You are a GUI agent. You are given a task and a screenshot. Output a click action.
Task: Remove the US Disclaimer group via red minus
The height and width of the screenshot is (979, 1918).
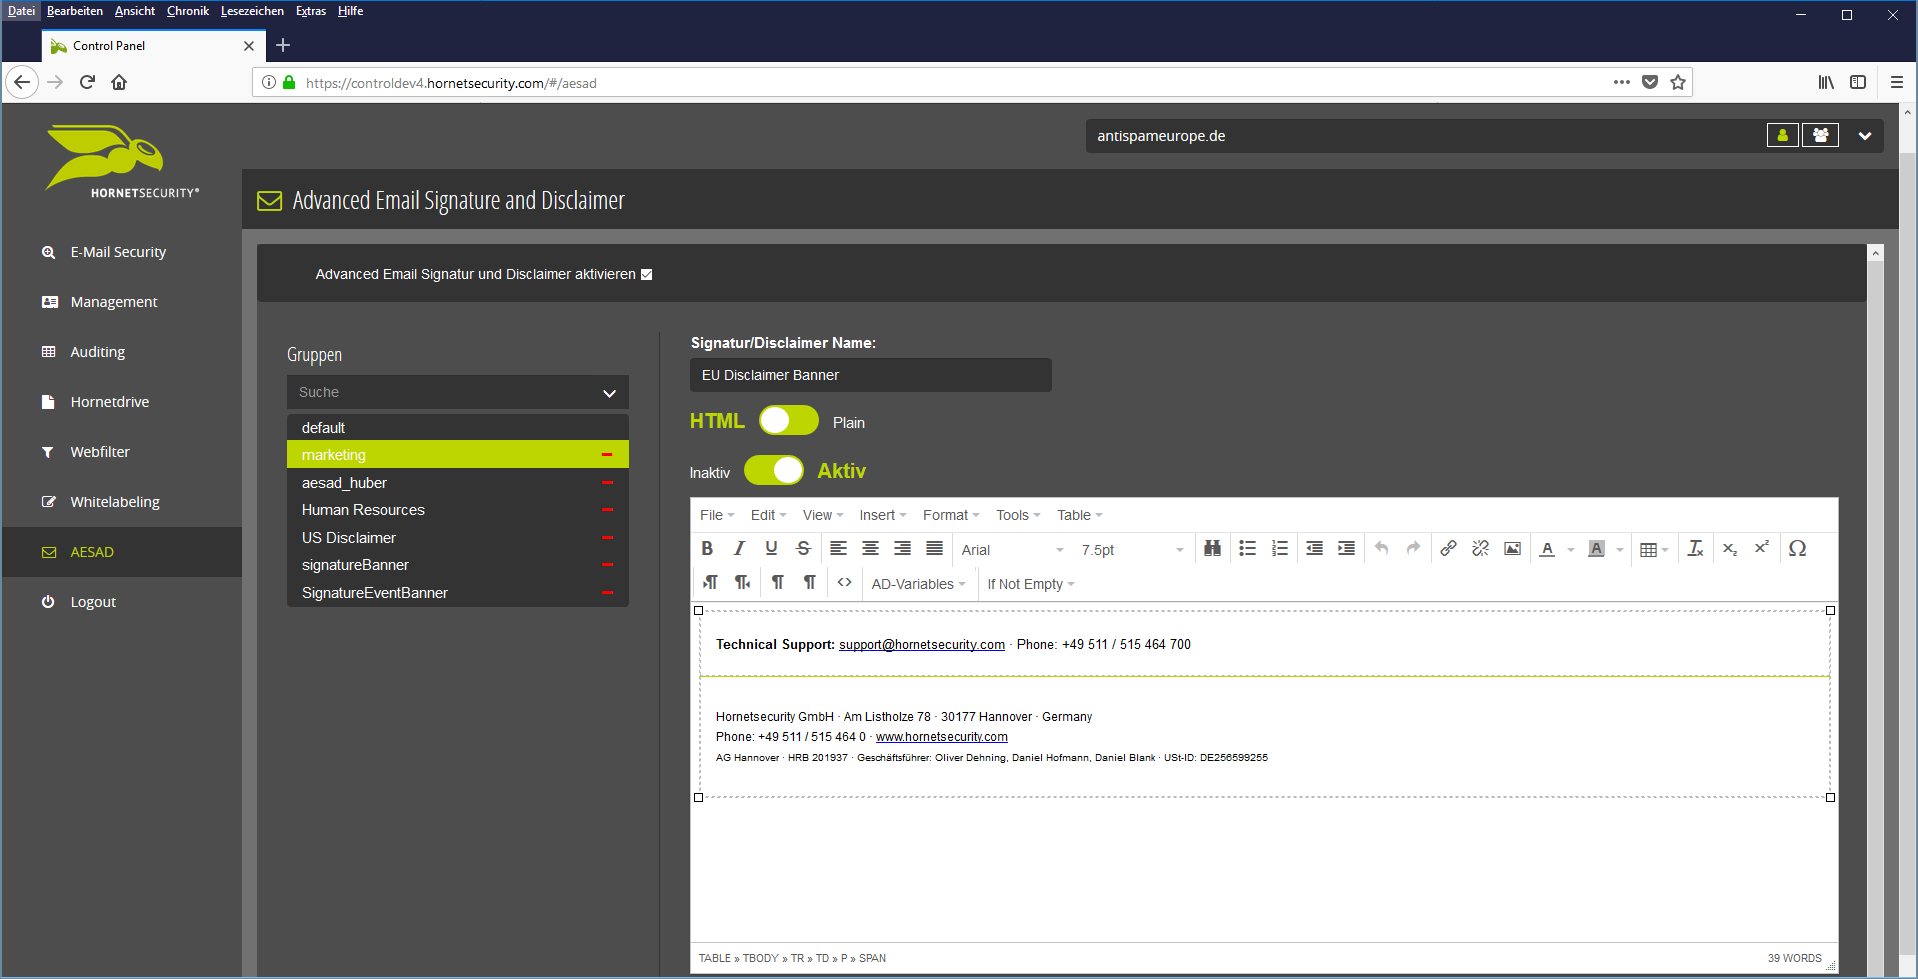pos(607,538)
